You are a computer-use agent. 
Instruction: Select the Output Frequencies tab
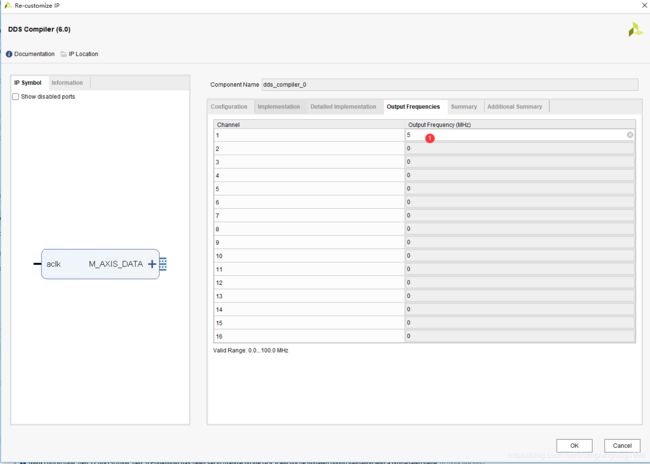tap(413, 107)
